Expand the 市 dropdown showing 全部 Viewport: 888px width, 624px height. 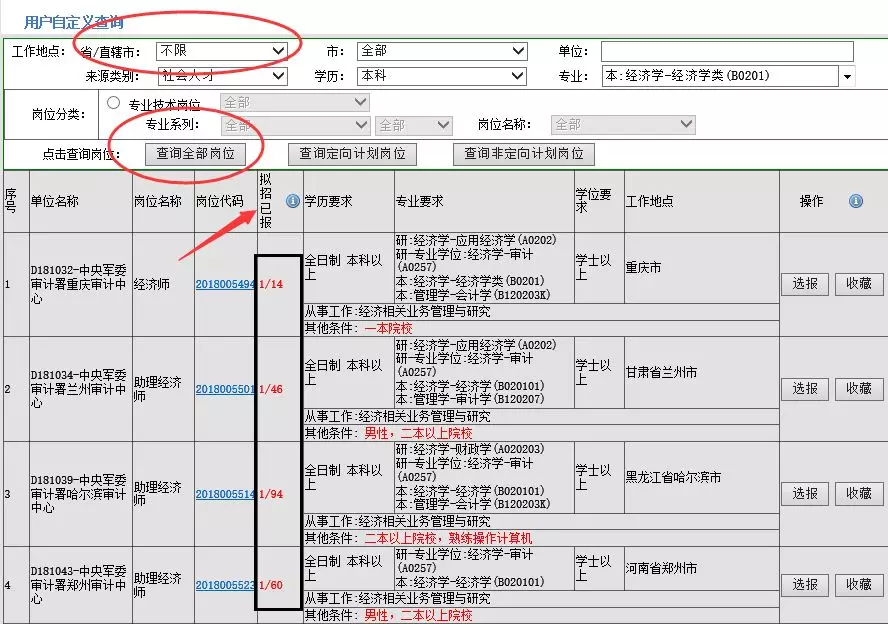click(x=442, y=51)
